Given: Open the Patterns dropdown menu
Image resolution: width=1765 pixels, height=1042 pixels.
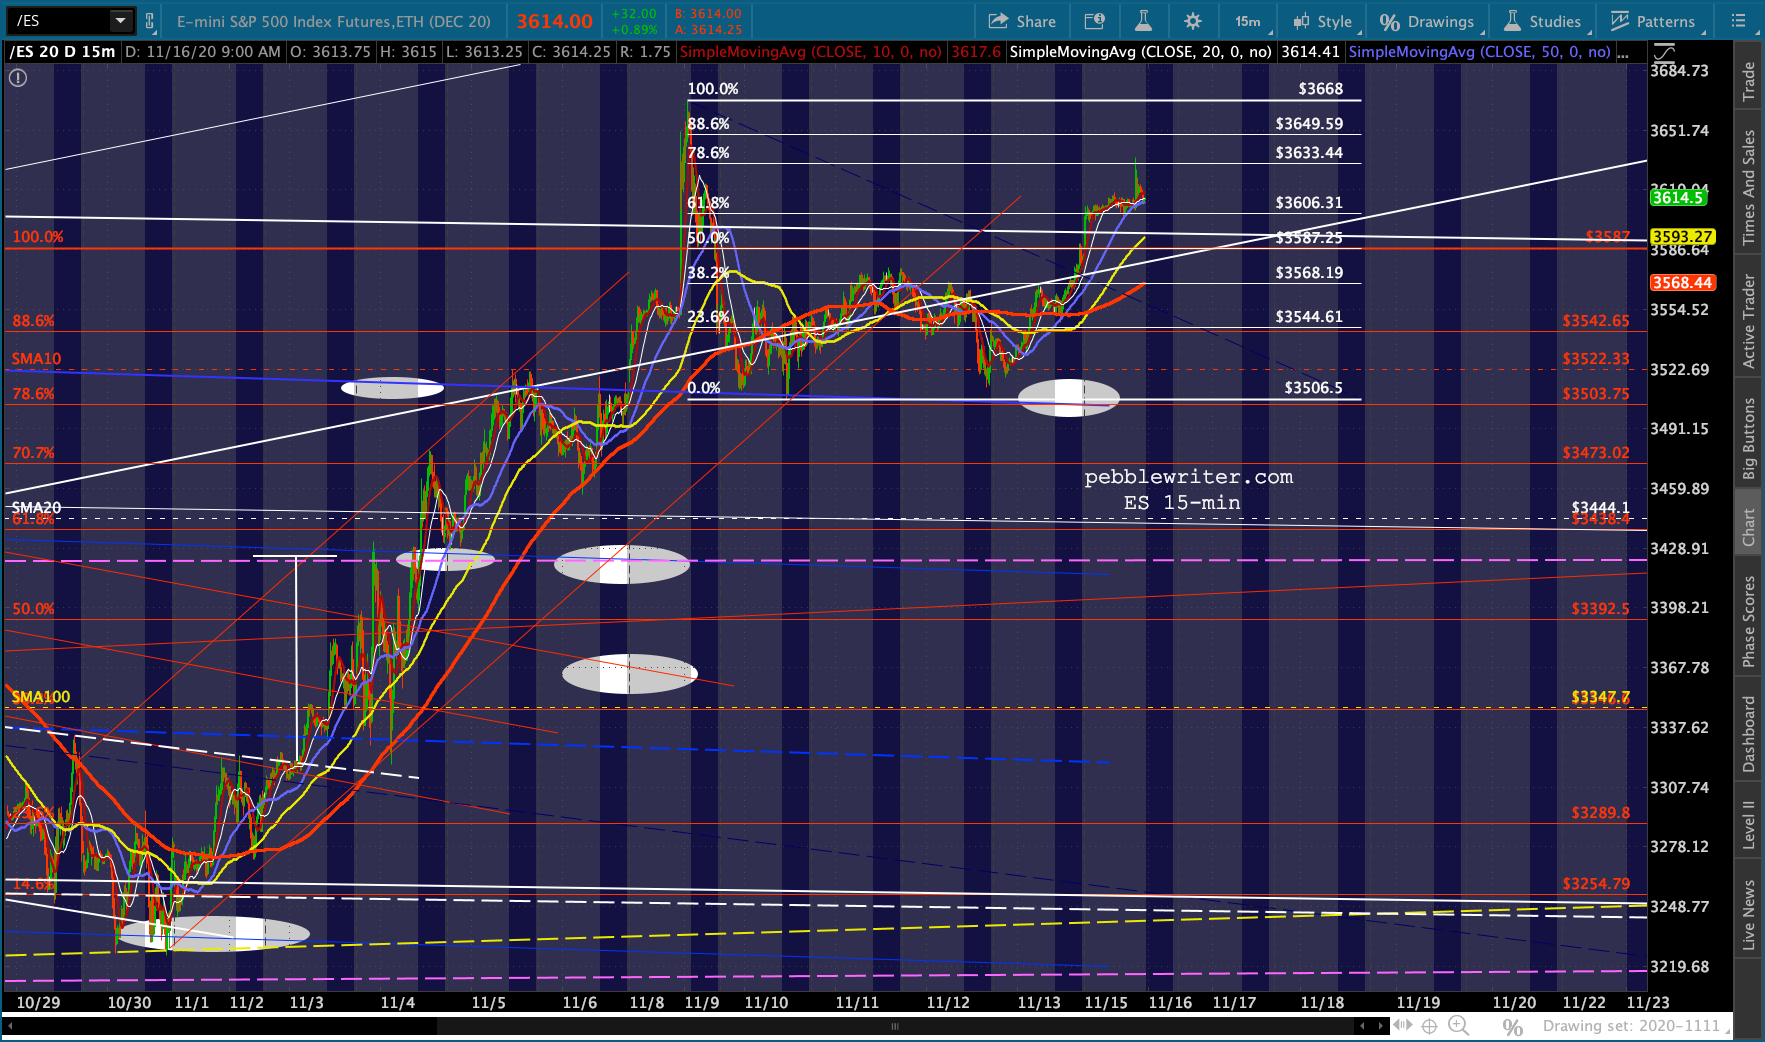Looking at the screenshot, I should pos(1653,21).
